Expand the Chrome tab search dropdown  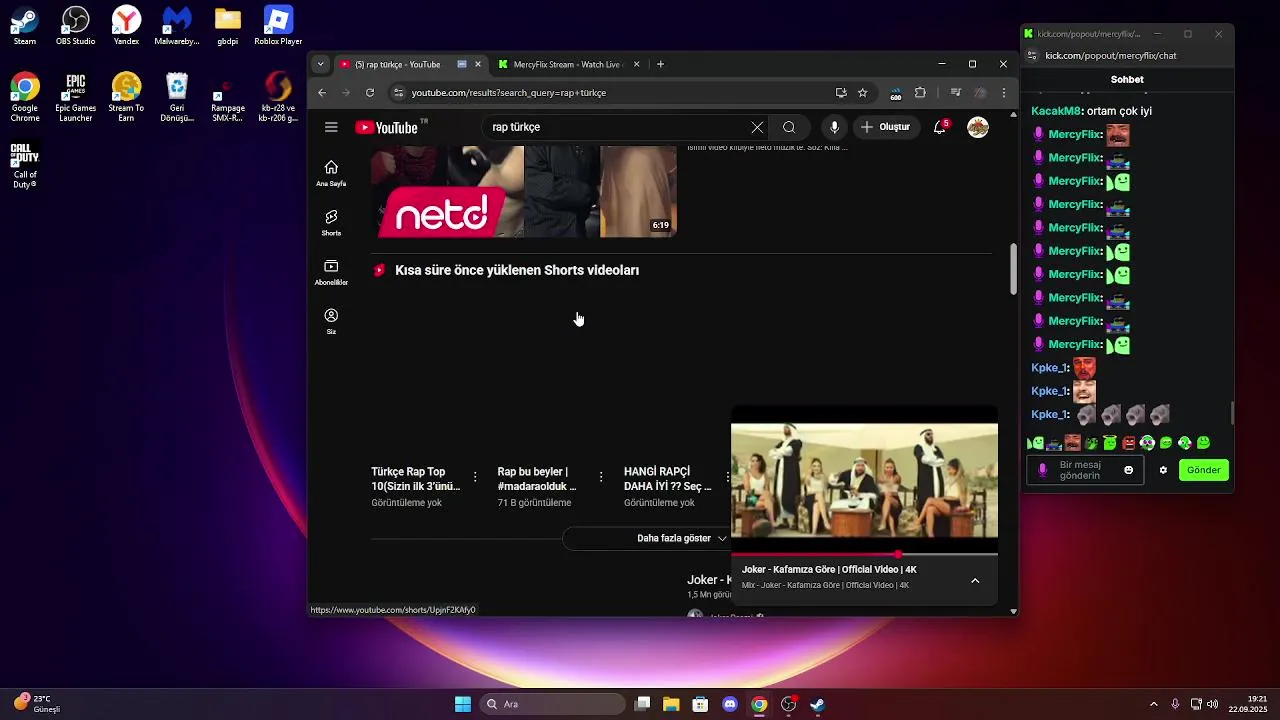pos(320,64)
